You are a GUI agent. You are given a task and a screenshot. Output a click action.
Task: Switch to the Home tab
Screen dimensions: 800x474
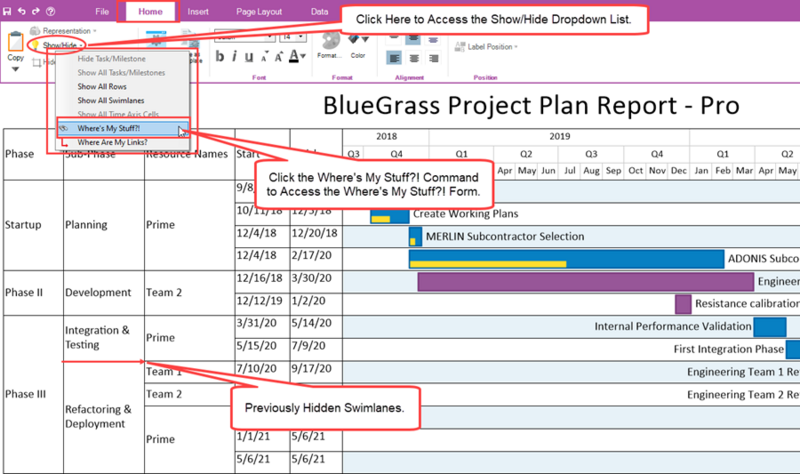(x=150, y=11)
